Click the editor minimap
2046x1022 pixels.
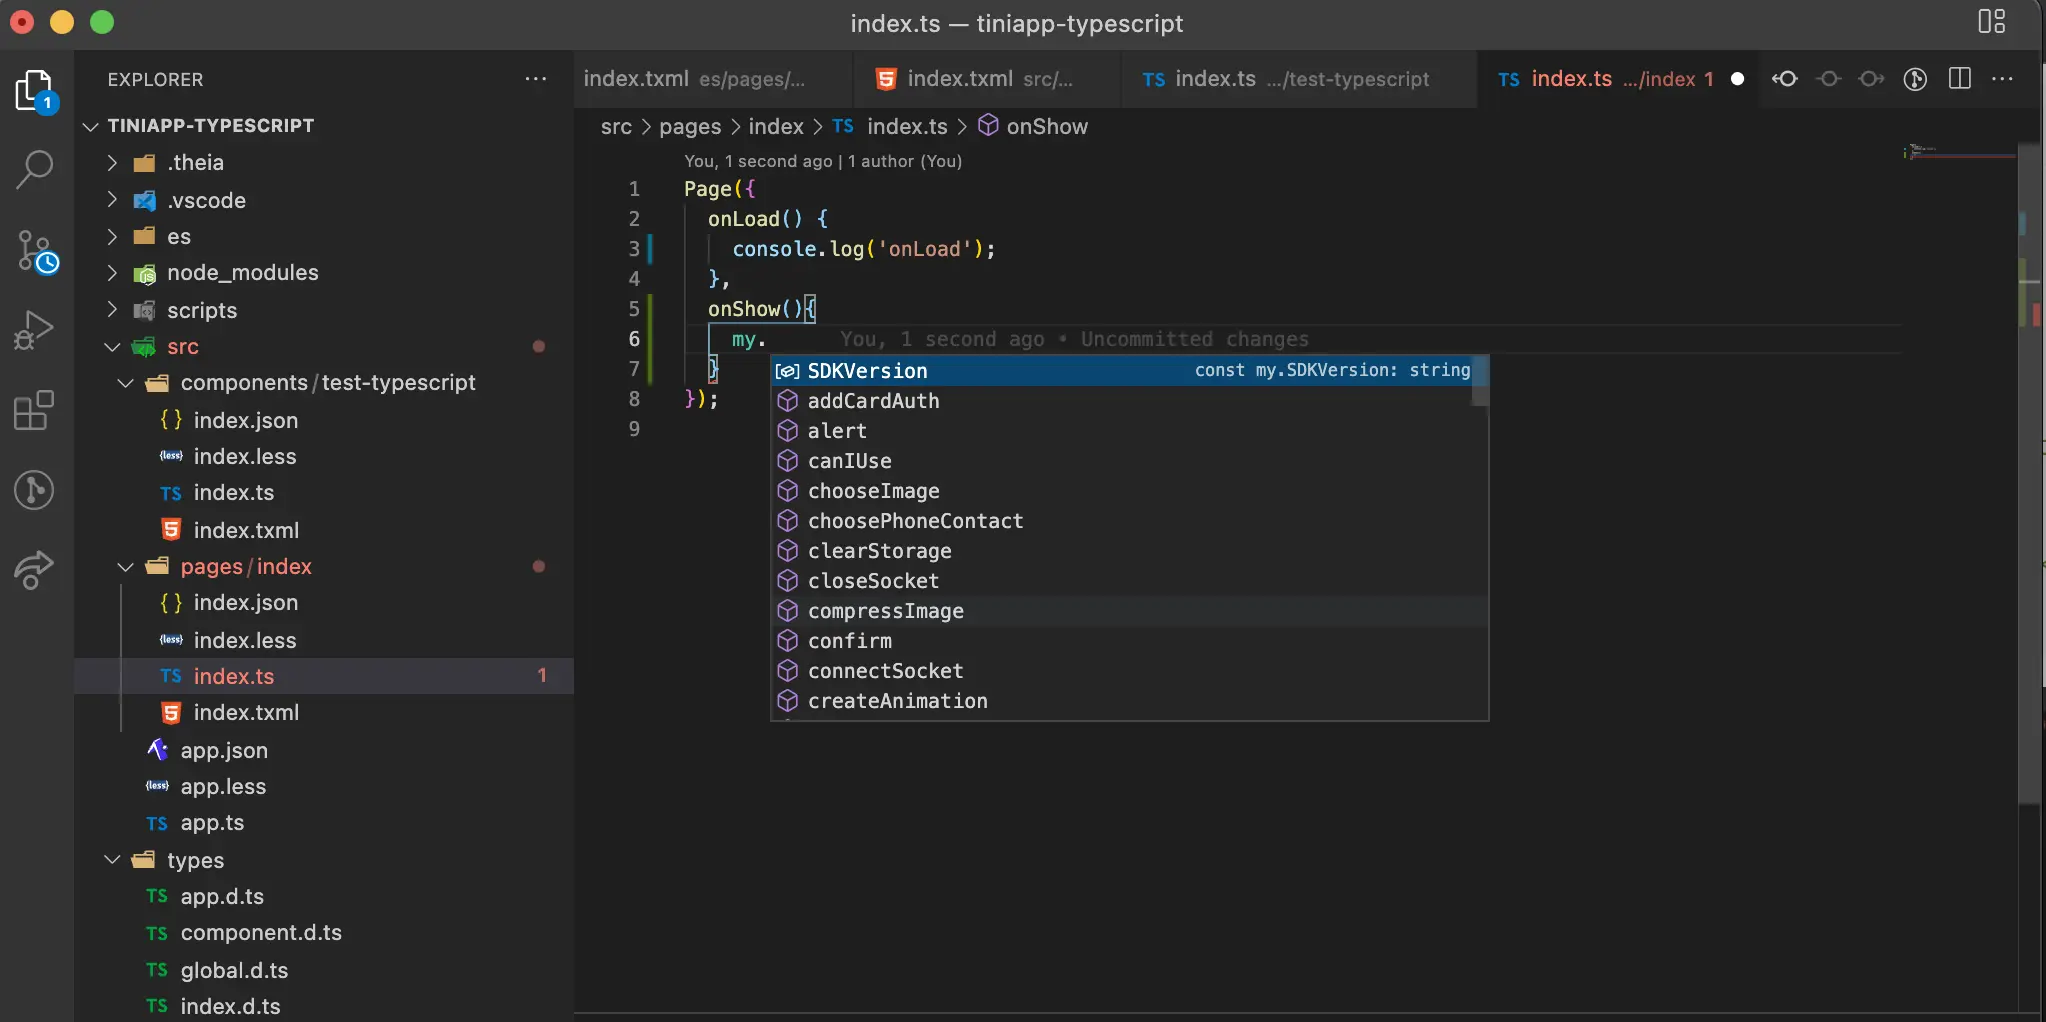coord(1959,152)
